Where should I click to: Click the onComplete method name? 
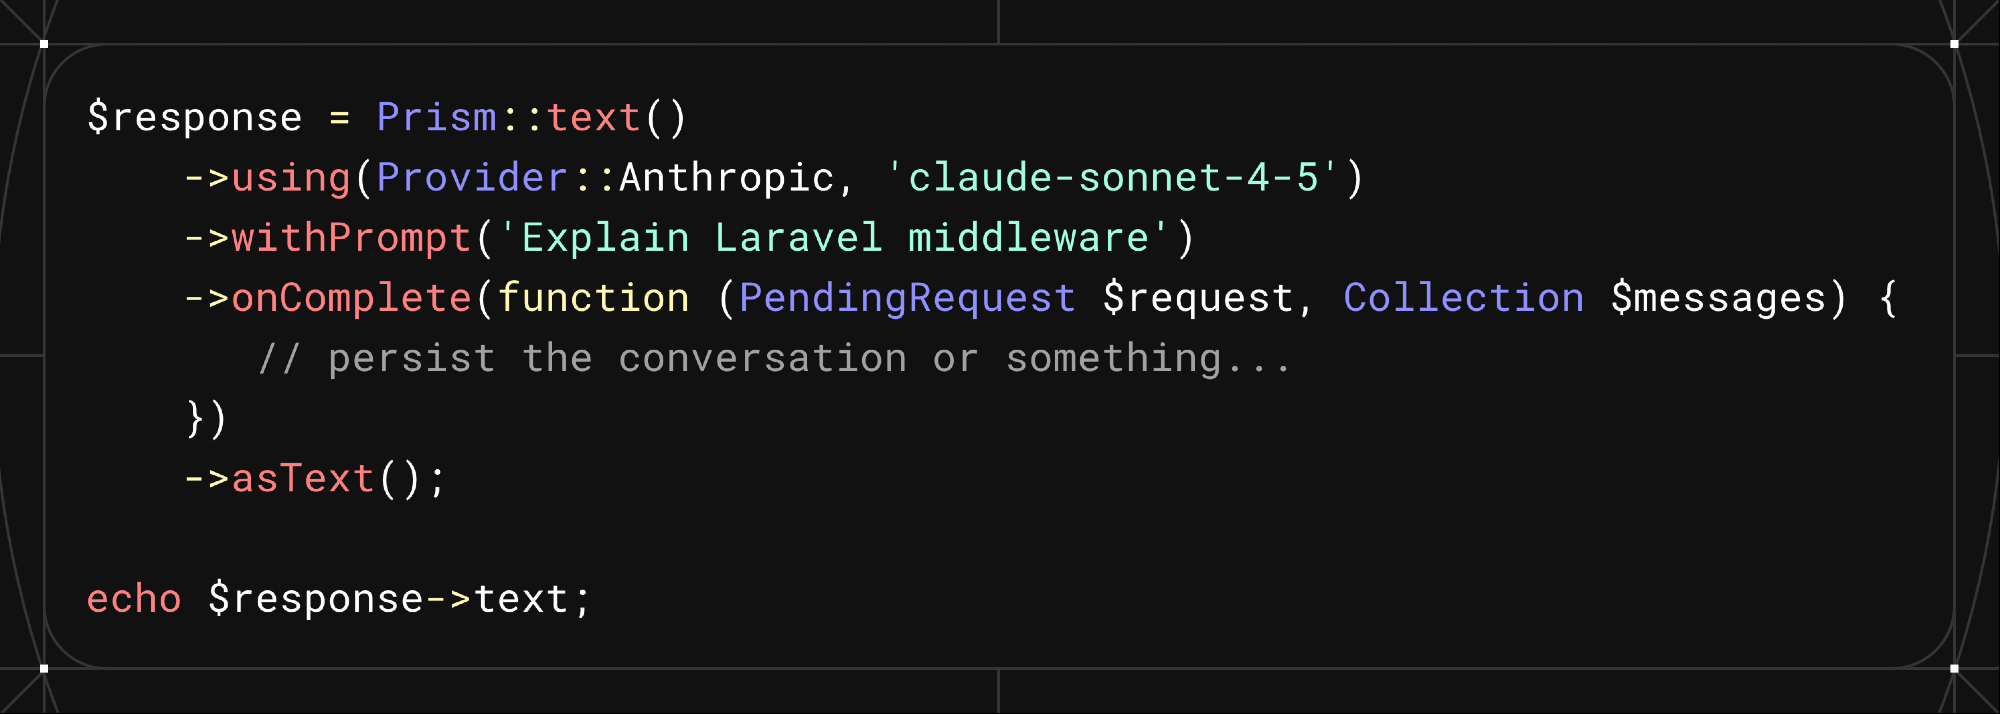351,298
